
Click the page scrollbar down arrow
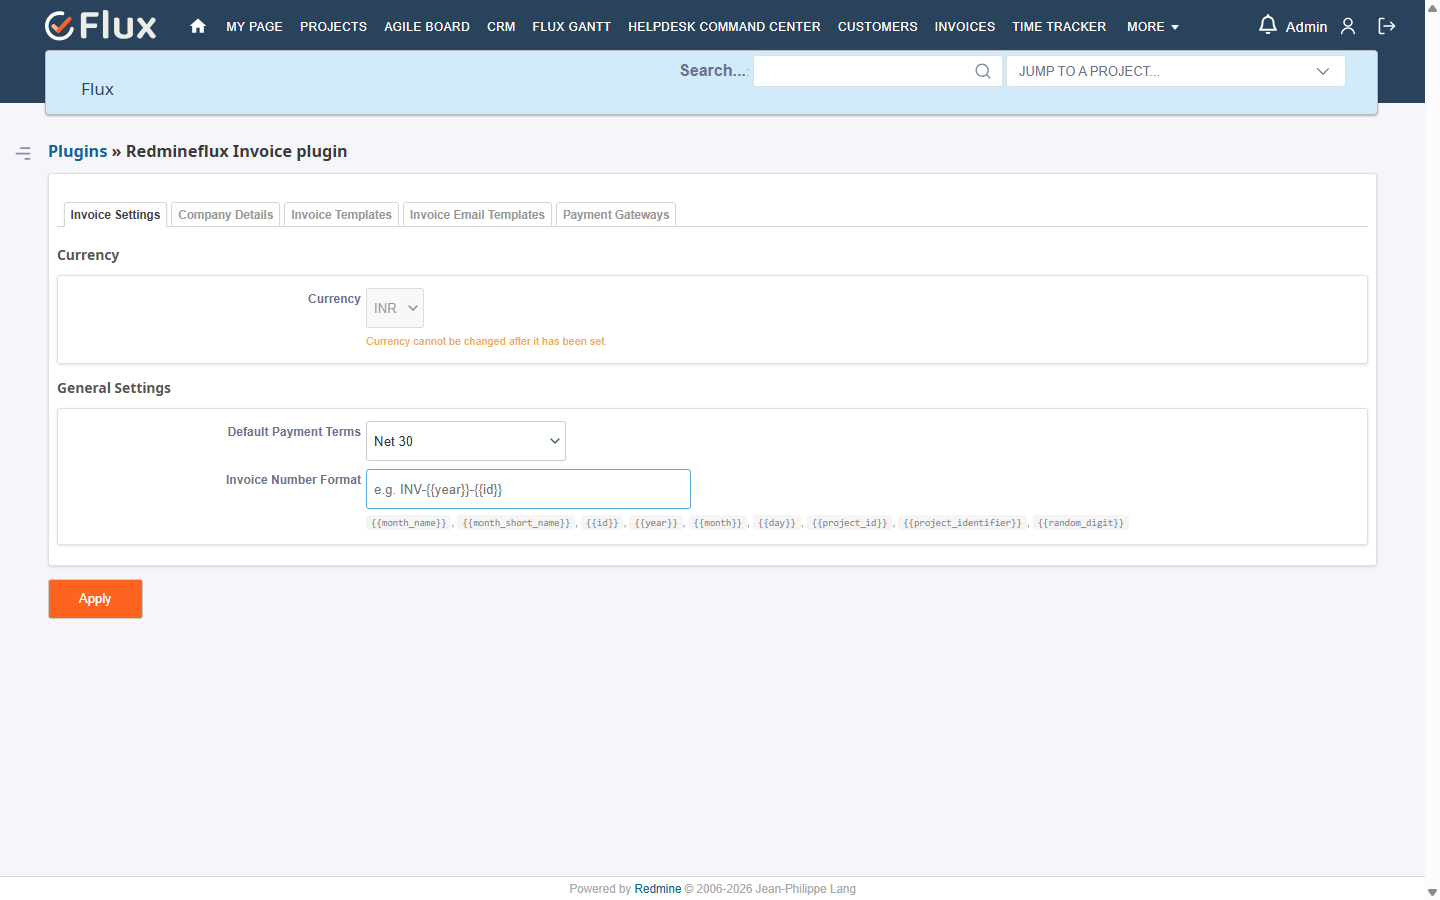[1432, 892]
